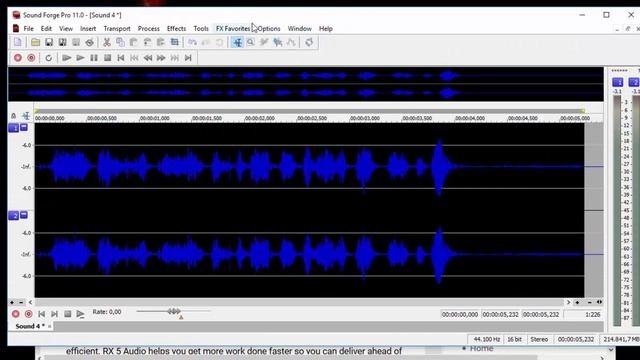Open the File menu
640x360 pixels.
coord(29,29)
